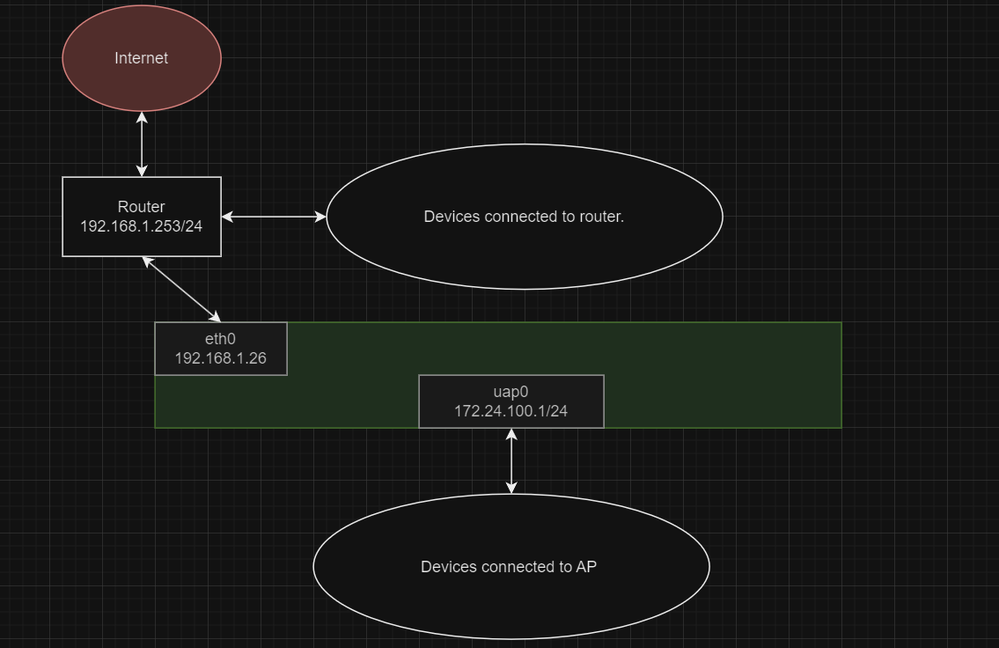Screen dimensions: 999x648
Task: Select the red Internet ellipse shape
Action: pos(141,58)
